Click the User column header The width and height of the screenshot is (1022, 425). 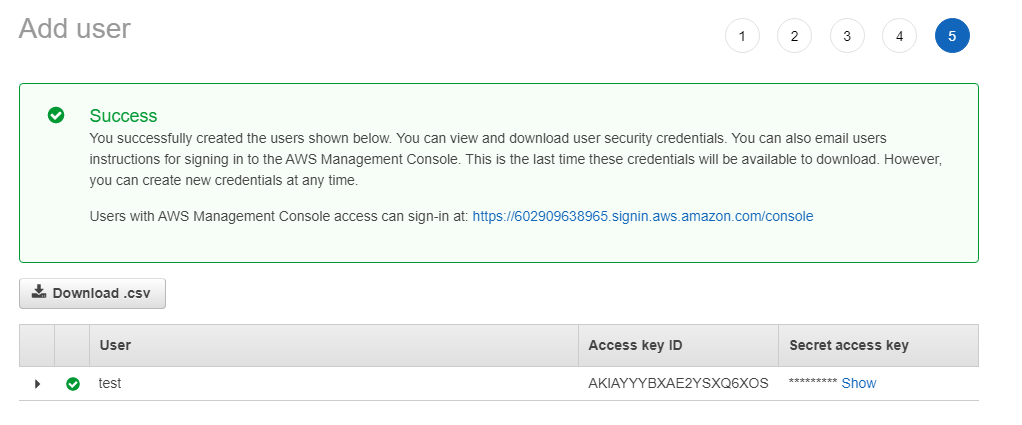(x=115, y=345)
